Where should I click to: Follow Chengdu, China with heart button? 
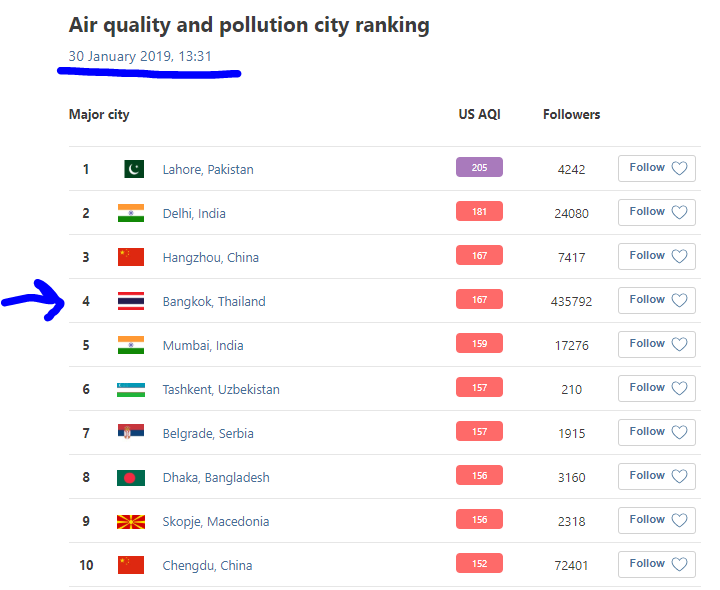(x=656, y=564)
